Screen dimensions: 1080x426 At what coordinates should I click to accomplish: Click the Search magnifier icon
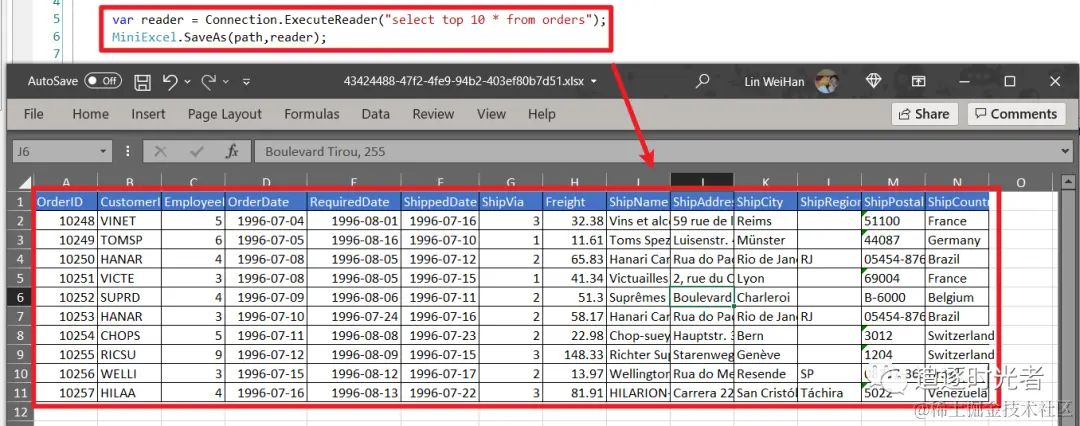(x=703, y=81)
